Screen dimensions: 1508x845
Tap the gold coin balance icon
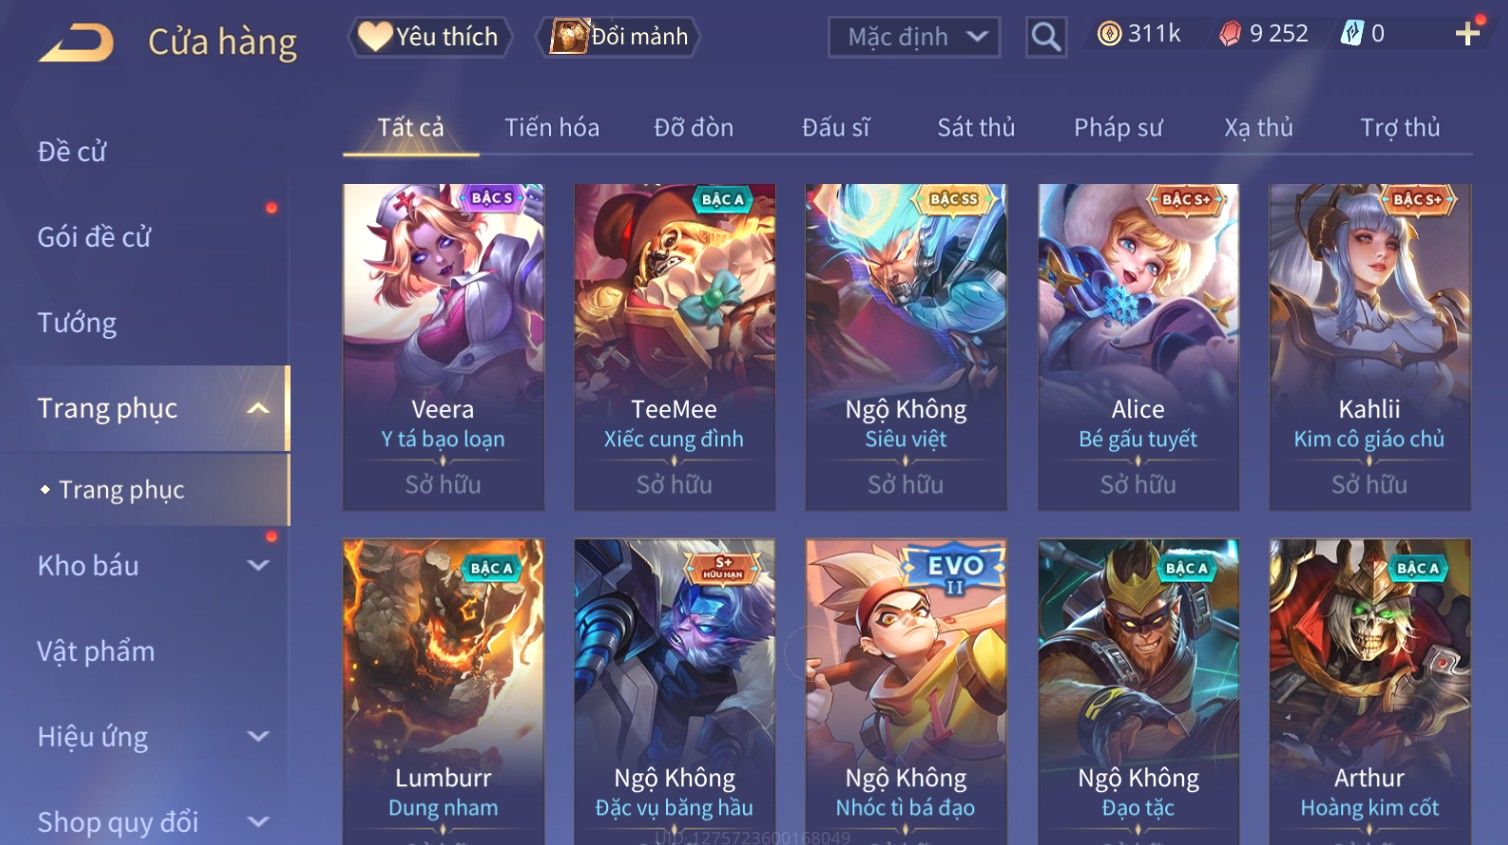point(1109,34)
